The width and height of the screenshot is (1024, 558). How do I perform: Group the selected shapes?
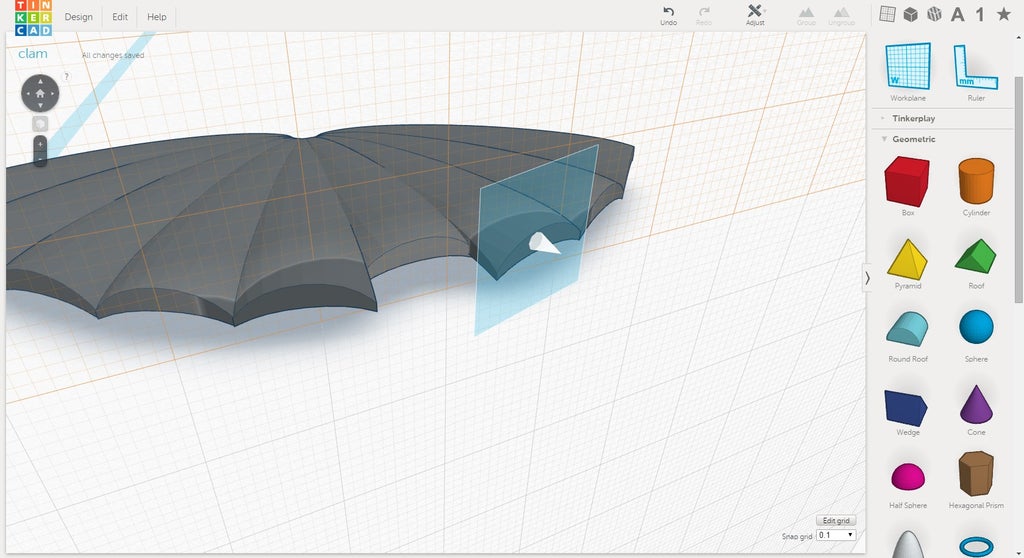coord(806,16)
